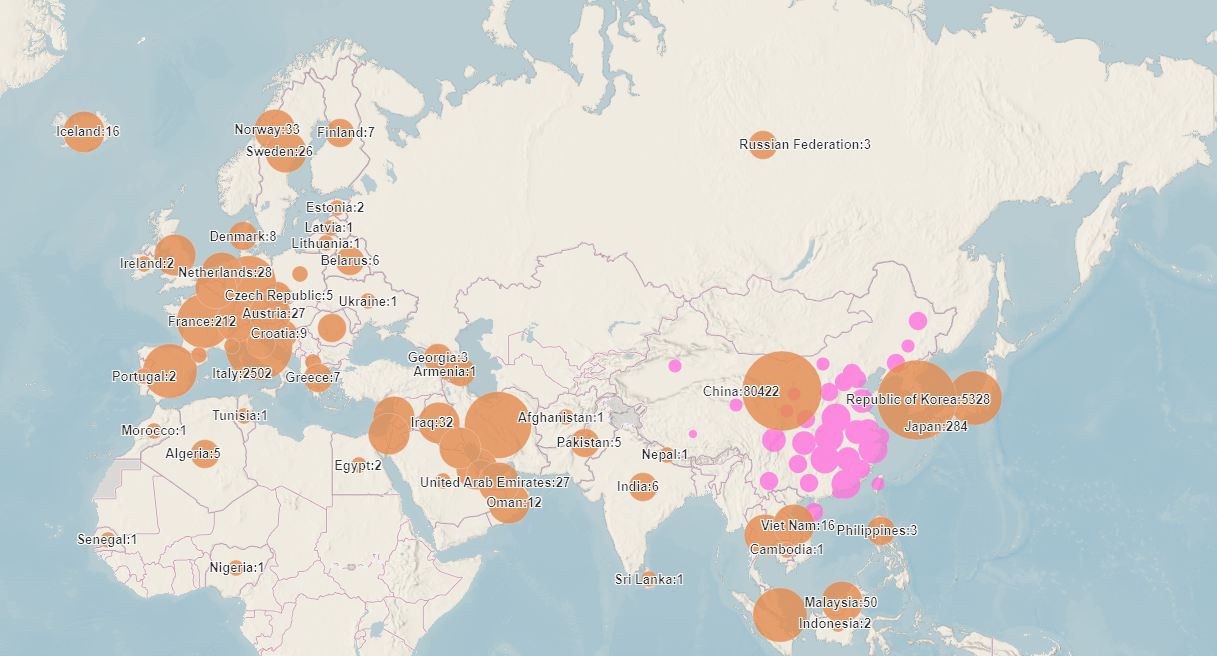This screenshot has height=656, width=1217.
Task: Select the Finland:7 bubble
Action: (340, 133)
